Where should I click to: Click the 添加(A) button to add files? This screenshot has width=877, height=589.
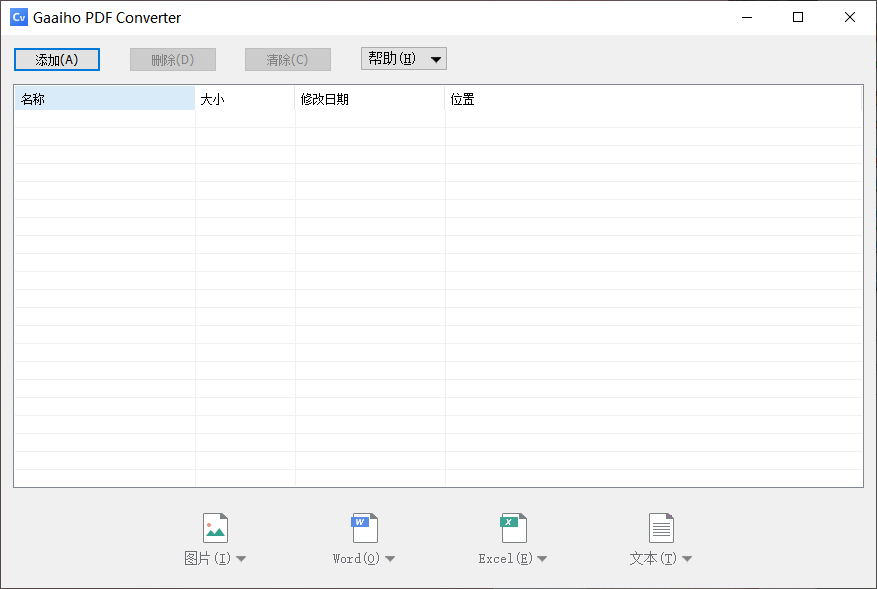pos(57,59)
